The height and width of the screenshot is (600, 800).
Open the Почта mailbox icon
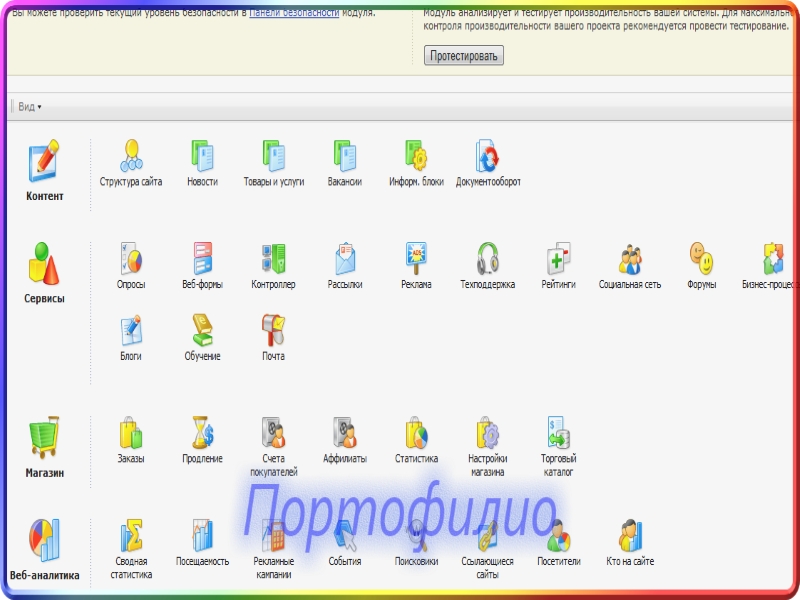274,331
